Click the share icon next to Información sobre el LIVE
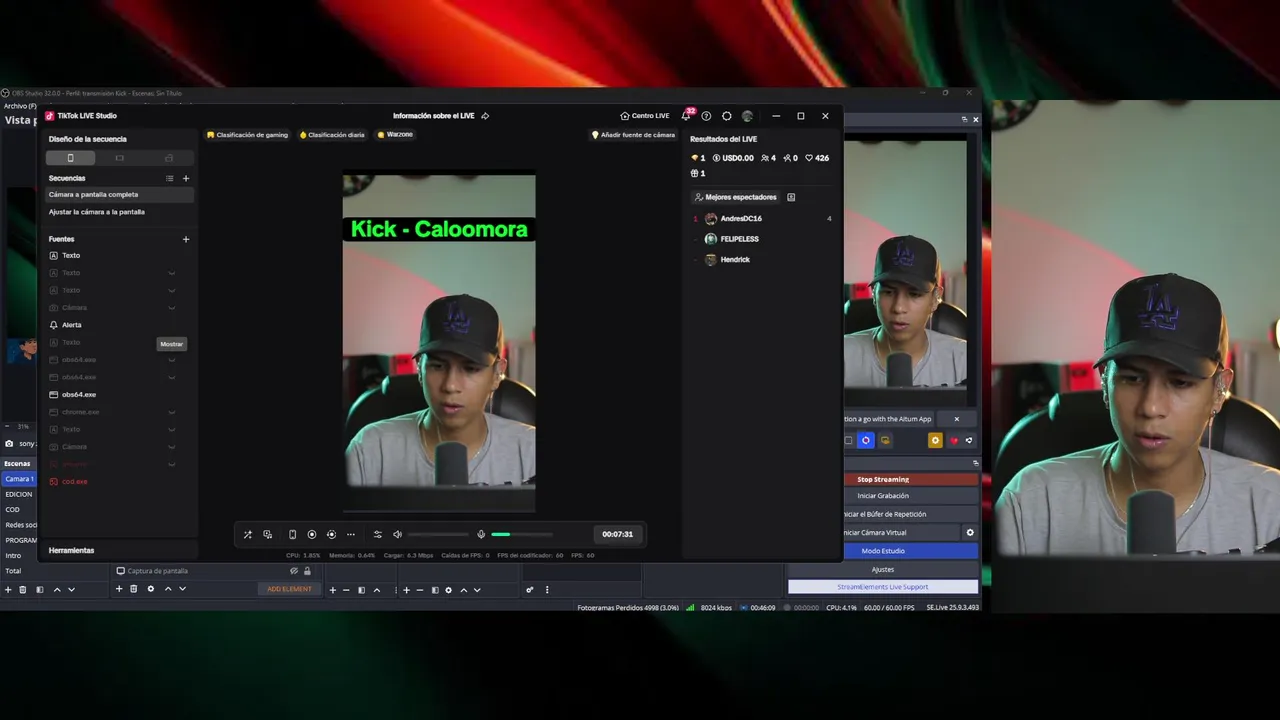The width and height of the screenshot is (1280, 720). coord(485,116)
